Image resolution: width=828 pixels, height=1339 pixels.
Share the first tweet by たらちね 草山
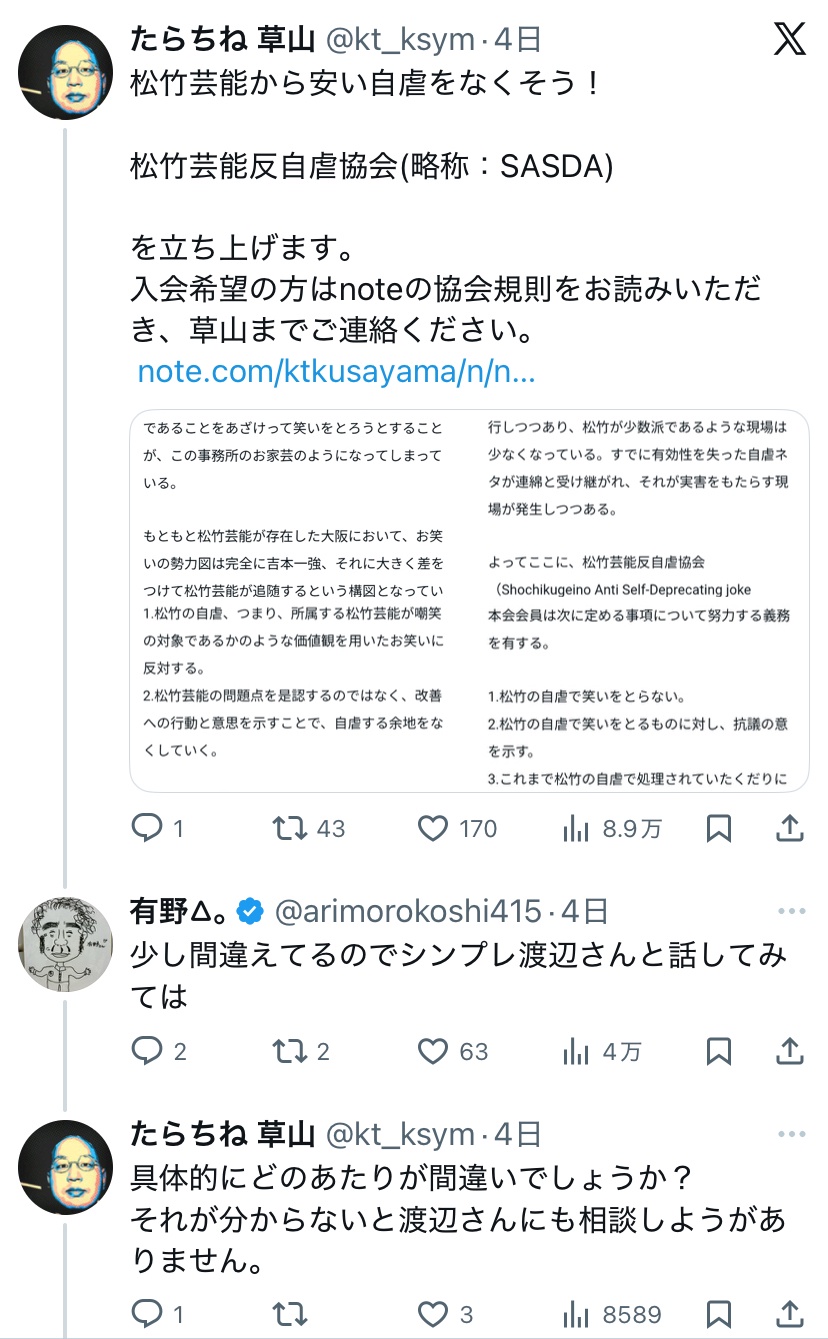[x=790, y=828]
